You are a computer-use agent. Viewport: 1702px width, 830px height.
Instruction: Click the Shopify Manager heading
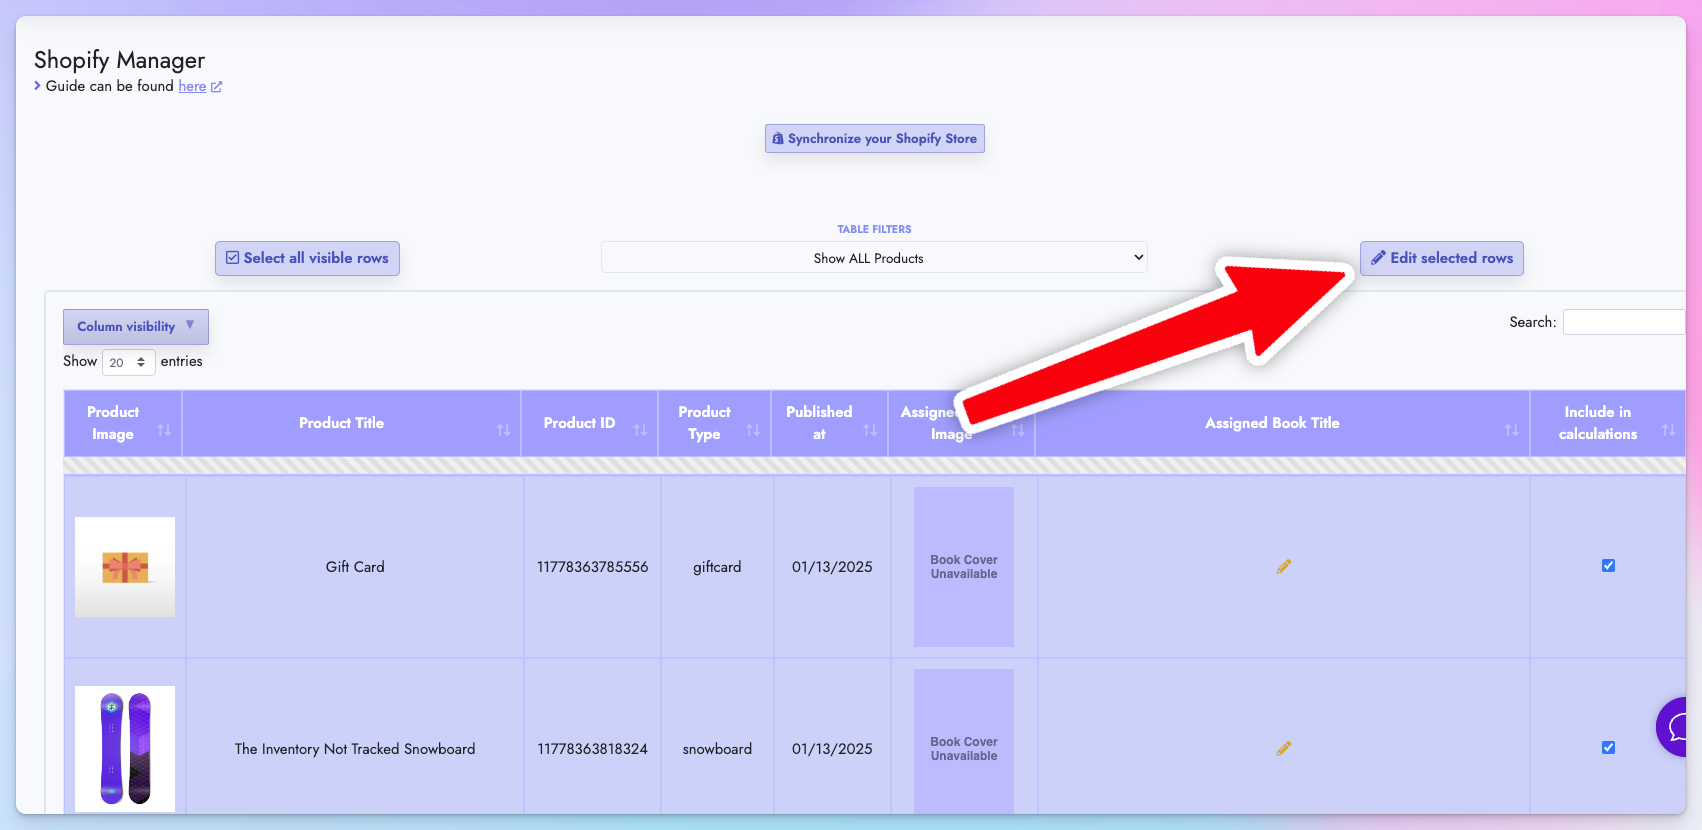coord(119,61)
